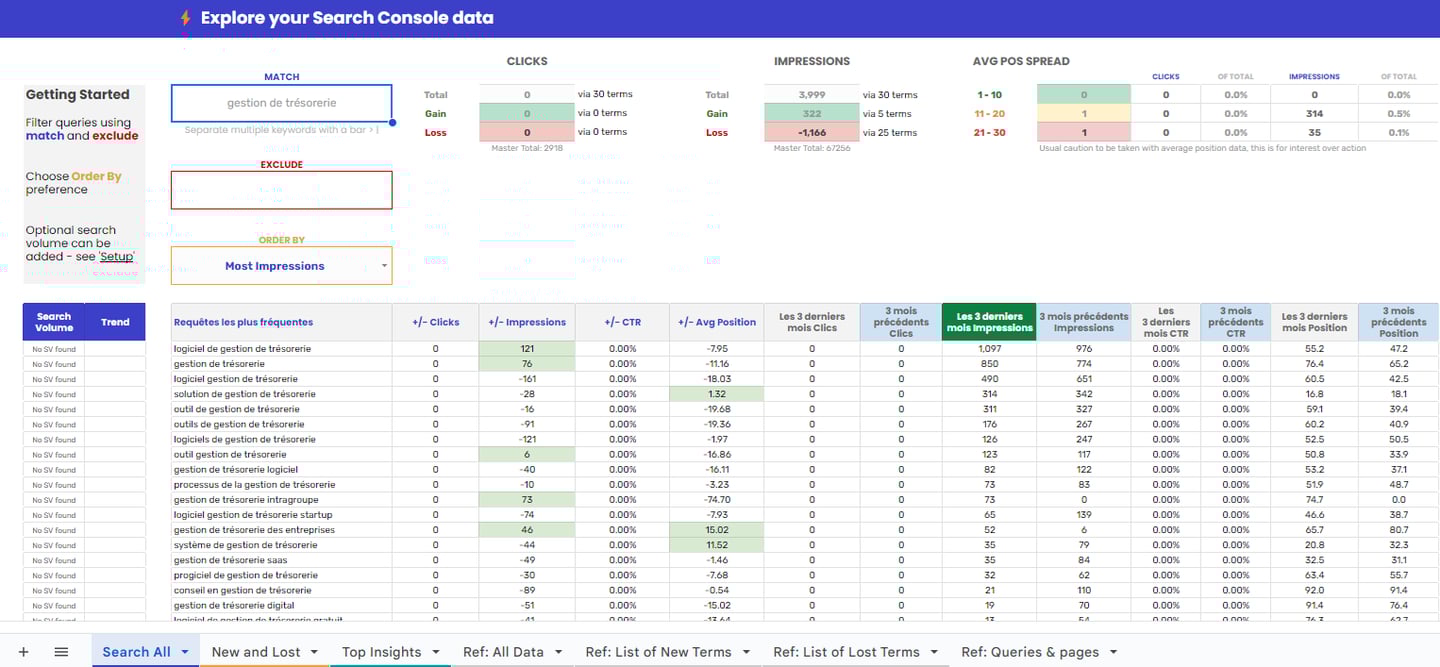Click the MATCH input with gestion de trésorerie
Screen dimensions: 1440x667
[281, 103]
